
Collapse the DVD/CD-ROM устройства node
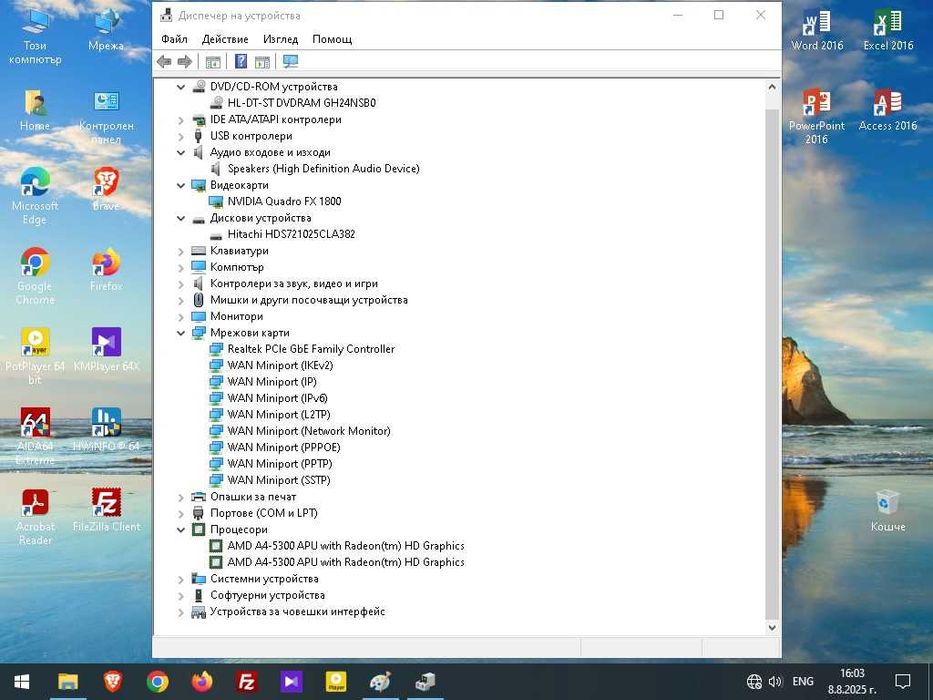pyautogui.click(x=181, y=87)
